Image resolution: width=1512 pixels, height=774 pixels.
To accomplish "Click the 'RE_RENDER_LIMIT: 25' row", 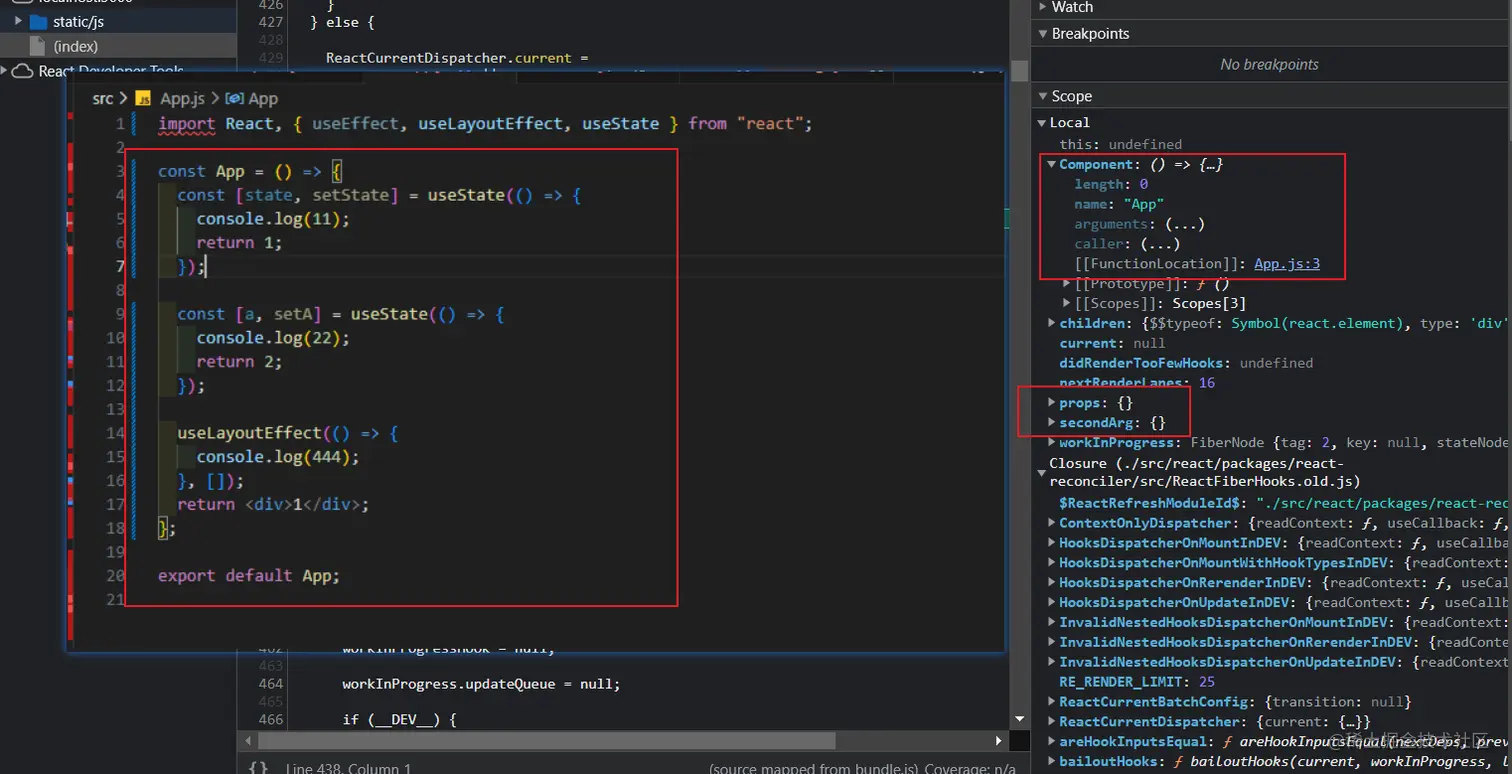I will point(1136,682).
